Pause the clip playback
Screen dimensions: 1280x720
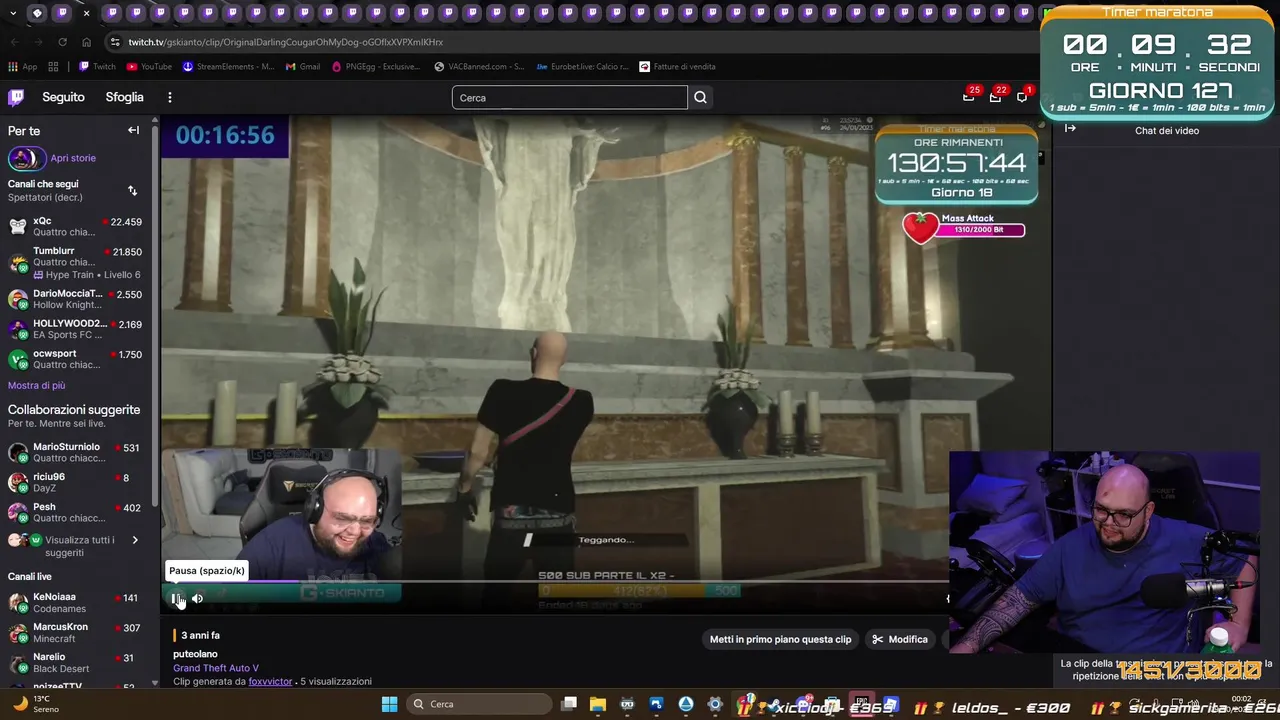(x=177, y=599)
